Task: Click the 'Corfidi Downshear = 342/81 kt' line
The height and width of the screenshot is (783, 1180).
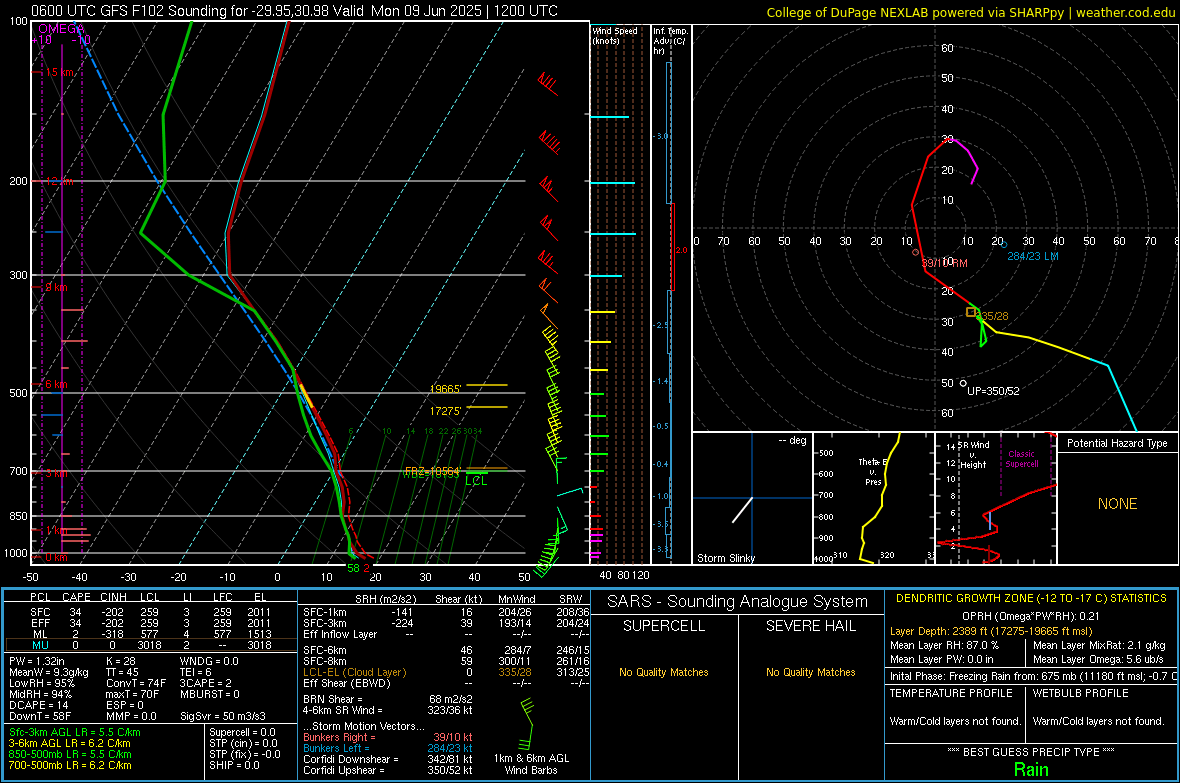Action: coord(388,759)
